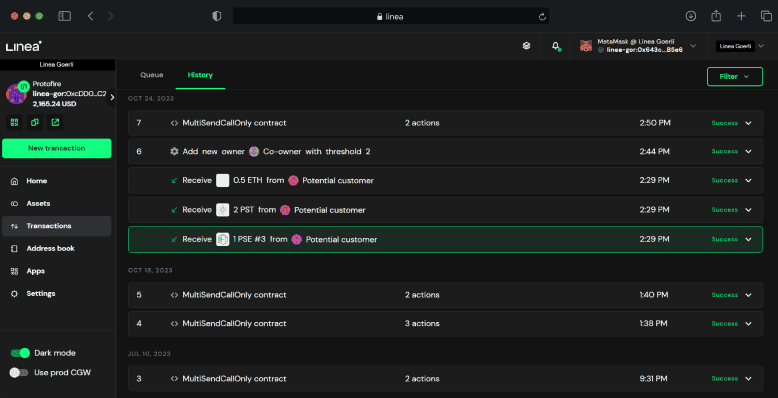Viewport: 778px width, 398px height.
Task: Show QR code for Protofire safe
Action: click(x=14, y=122)
